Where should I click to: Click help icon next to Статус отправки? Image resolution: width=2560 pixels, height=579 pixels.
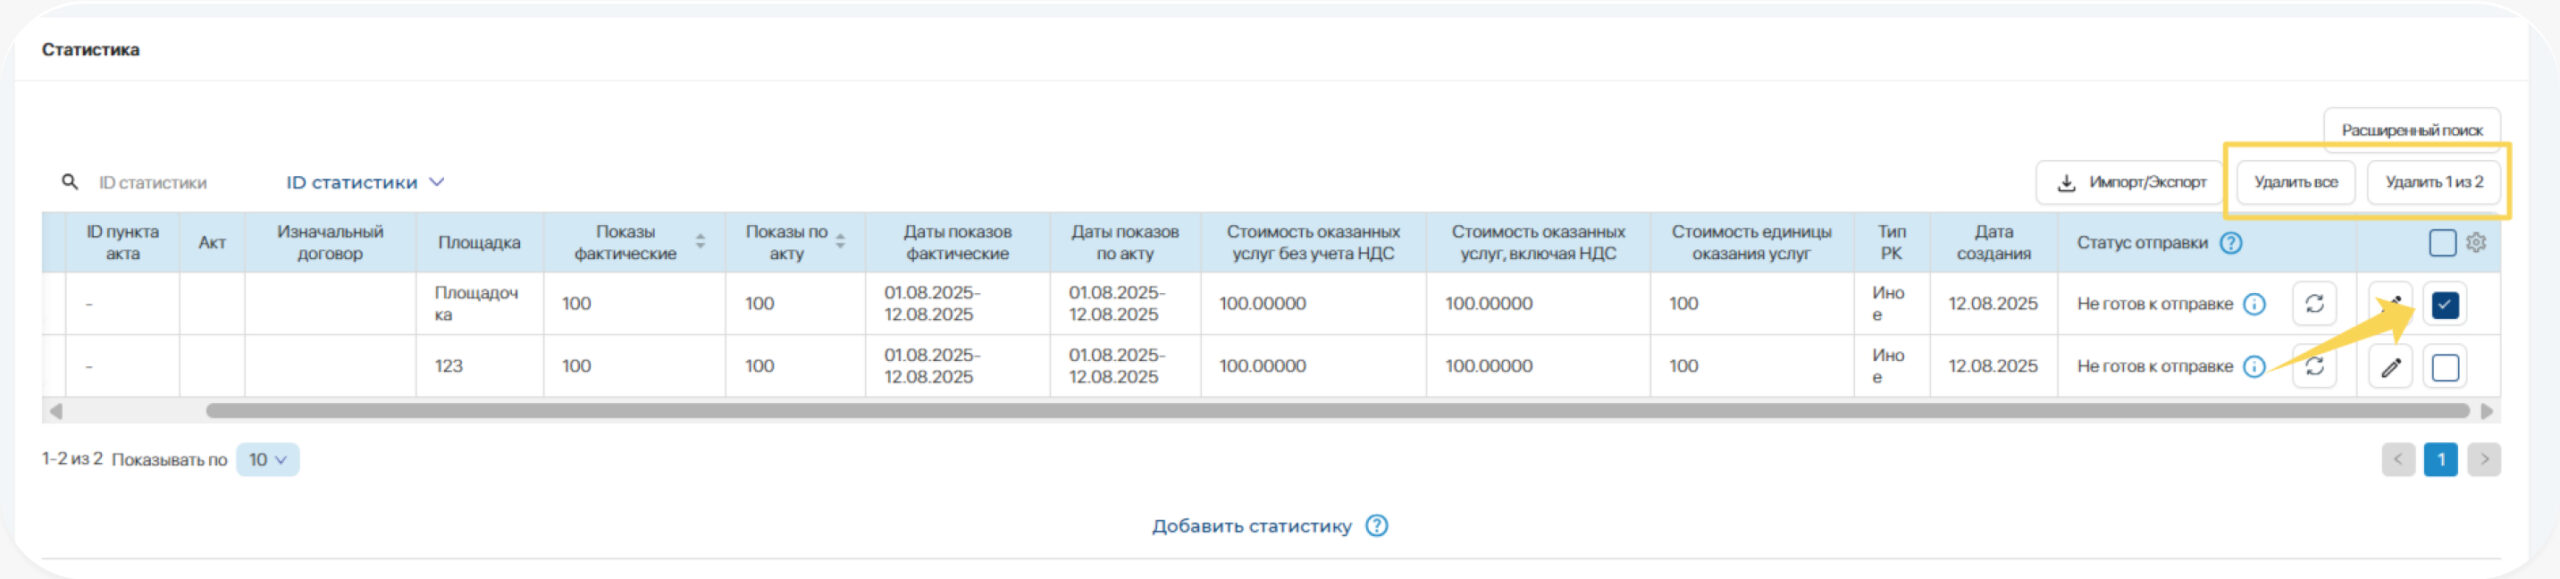pyautogui.click(x=2231, y=243)
